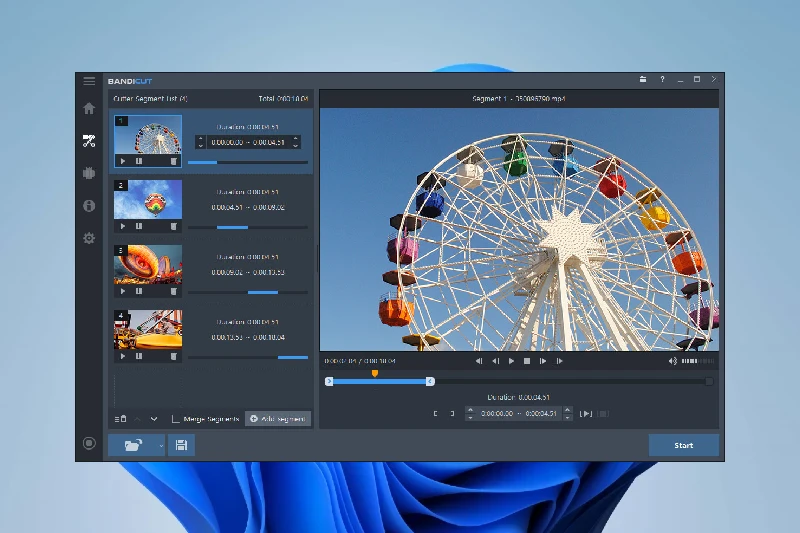The height and width of the screenshot is (533, 800).
Task: Click the blue timeline start handle
Action: tap(329, 382)
